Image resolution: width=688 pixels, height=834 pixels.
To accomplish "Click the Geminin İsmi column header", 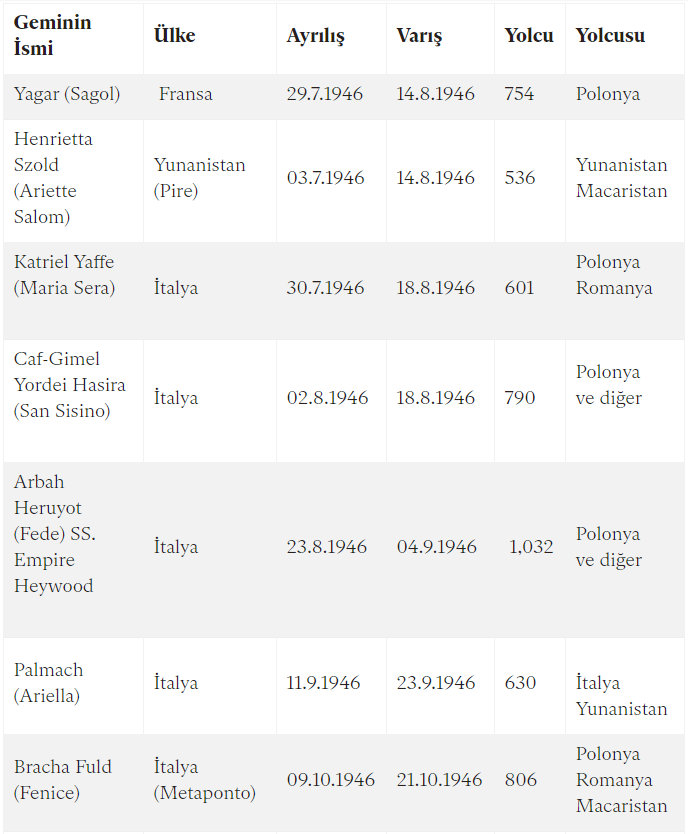I will pos(53,35).
